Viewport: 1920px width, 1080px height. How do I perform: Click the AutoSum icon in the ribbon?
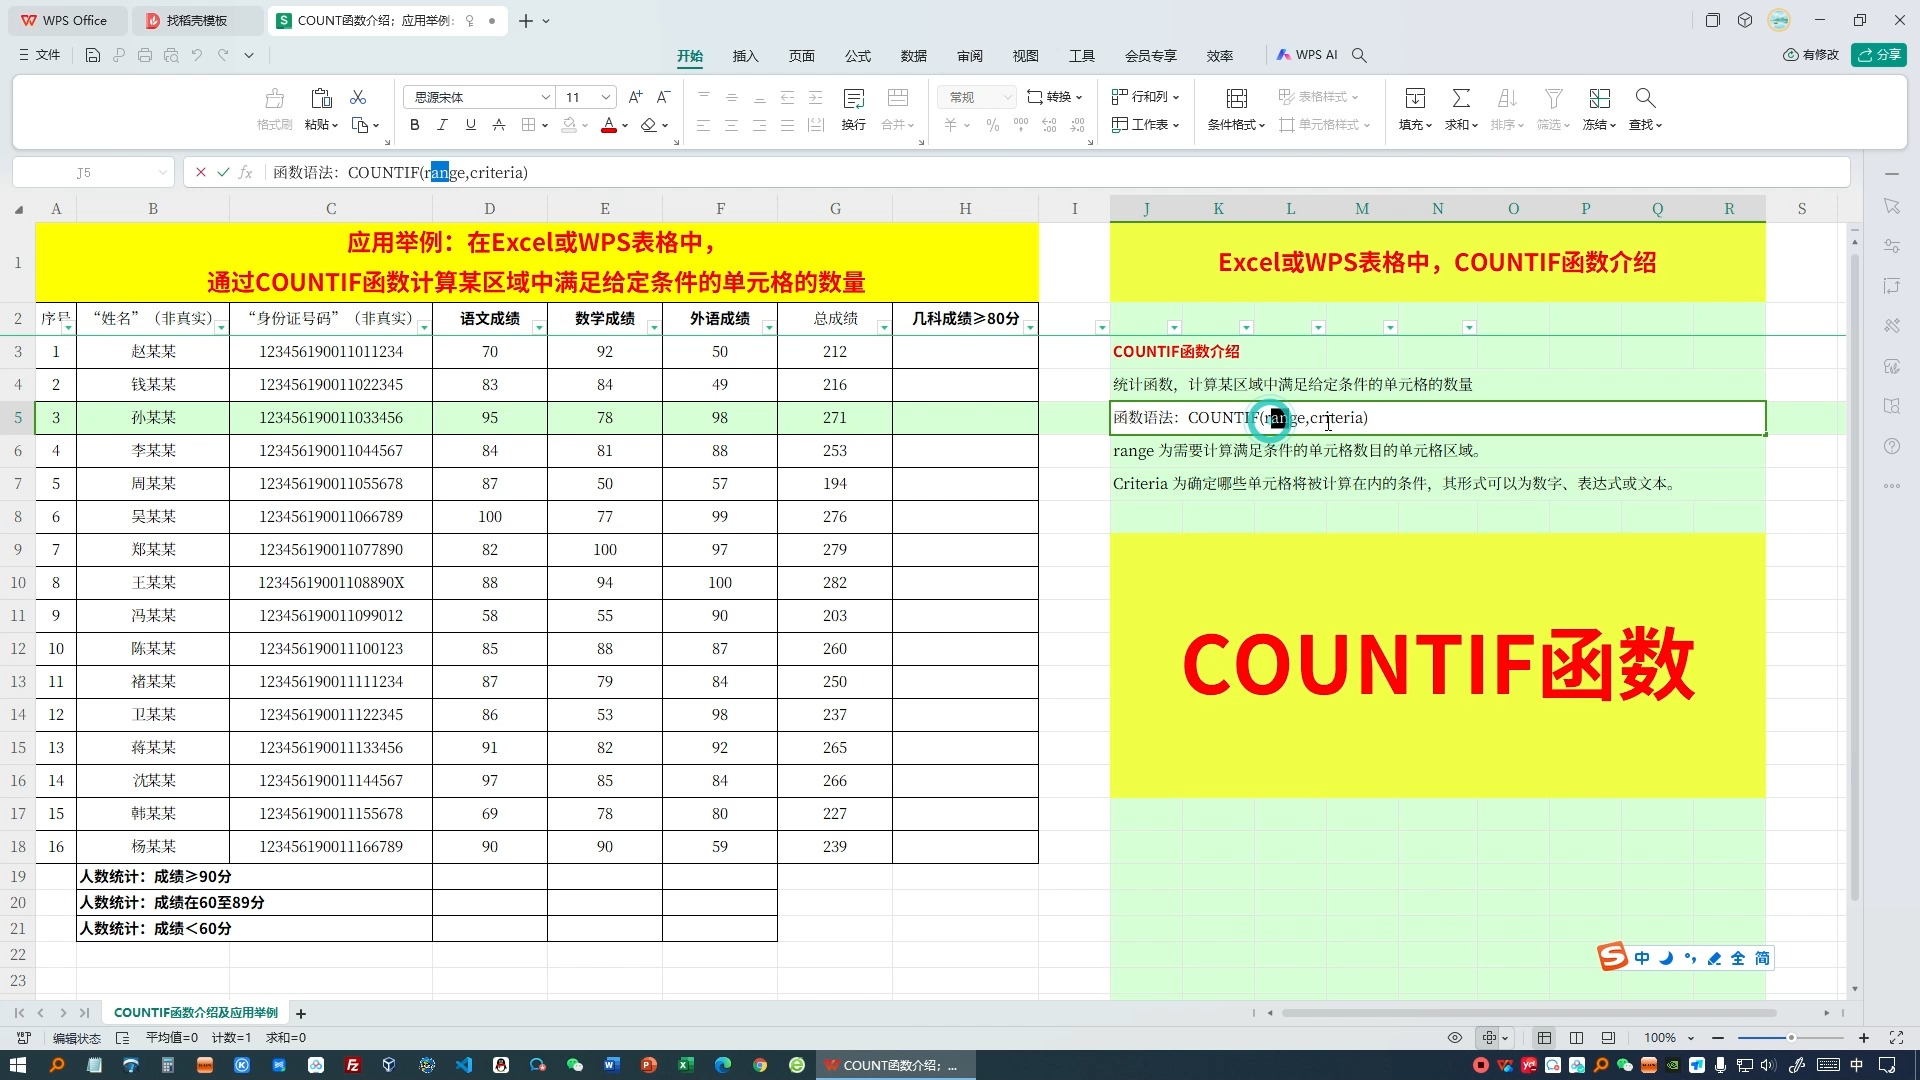pos(1461,97)
